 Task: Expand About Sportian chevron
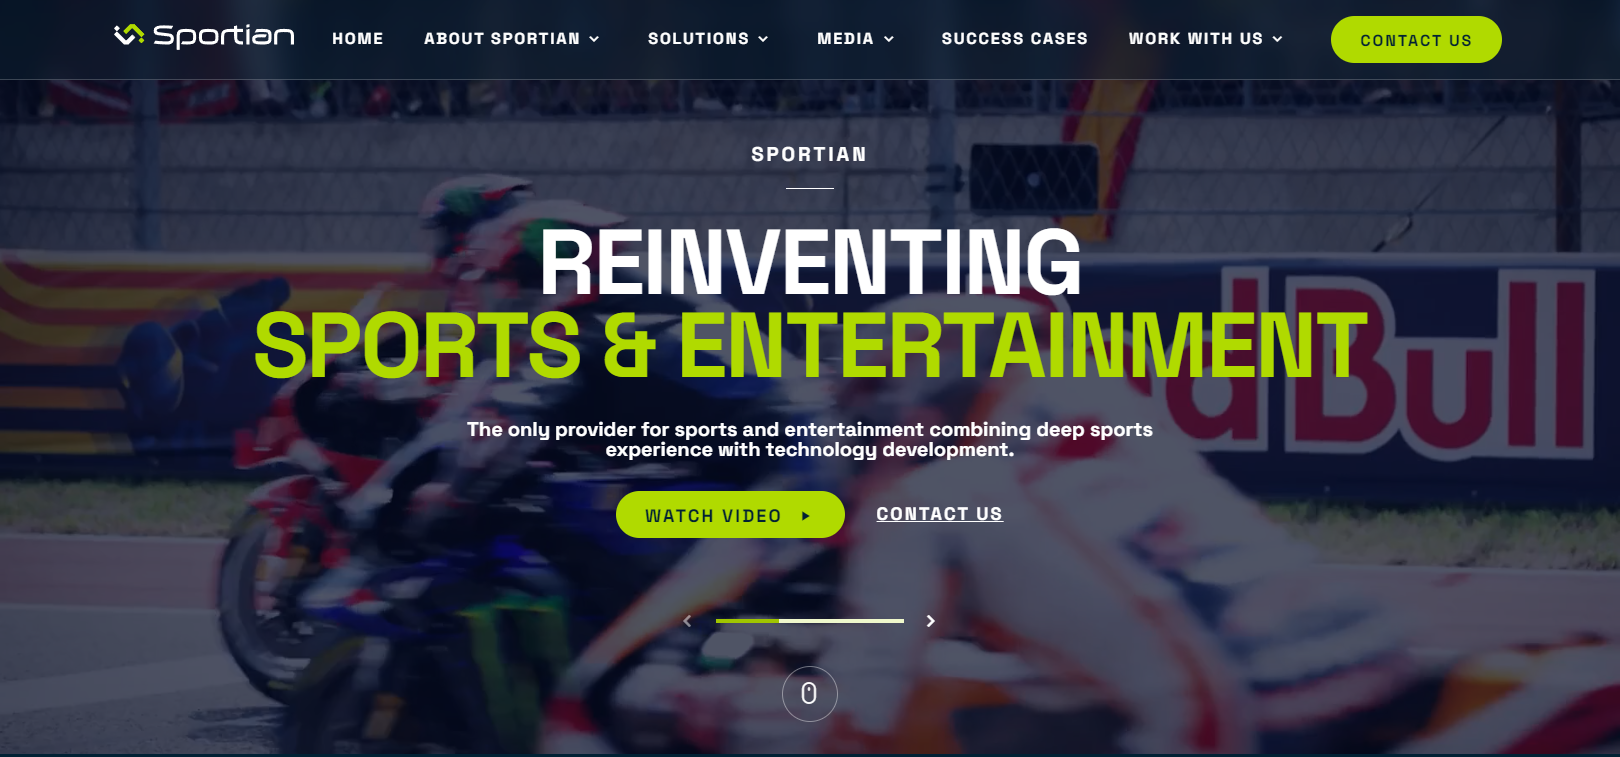click(x=594, y=39)
